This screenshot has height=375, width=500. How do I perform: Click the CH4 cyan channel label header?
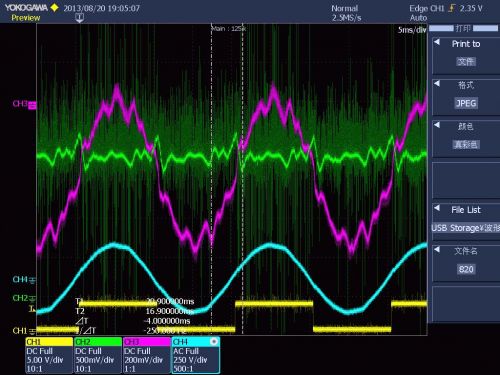click(195, 341)
